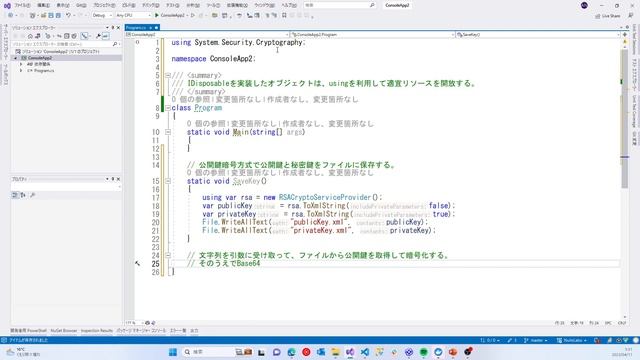Click the Live Share button
This screenshot has width=640, height=360.
click(x=607, y=16)
